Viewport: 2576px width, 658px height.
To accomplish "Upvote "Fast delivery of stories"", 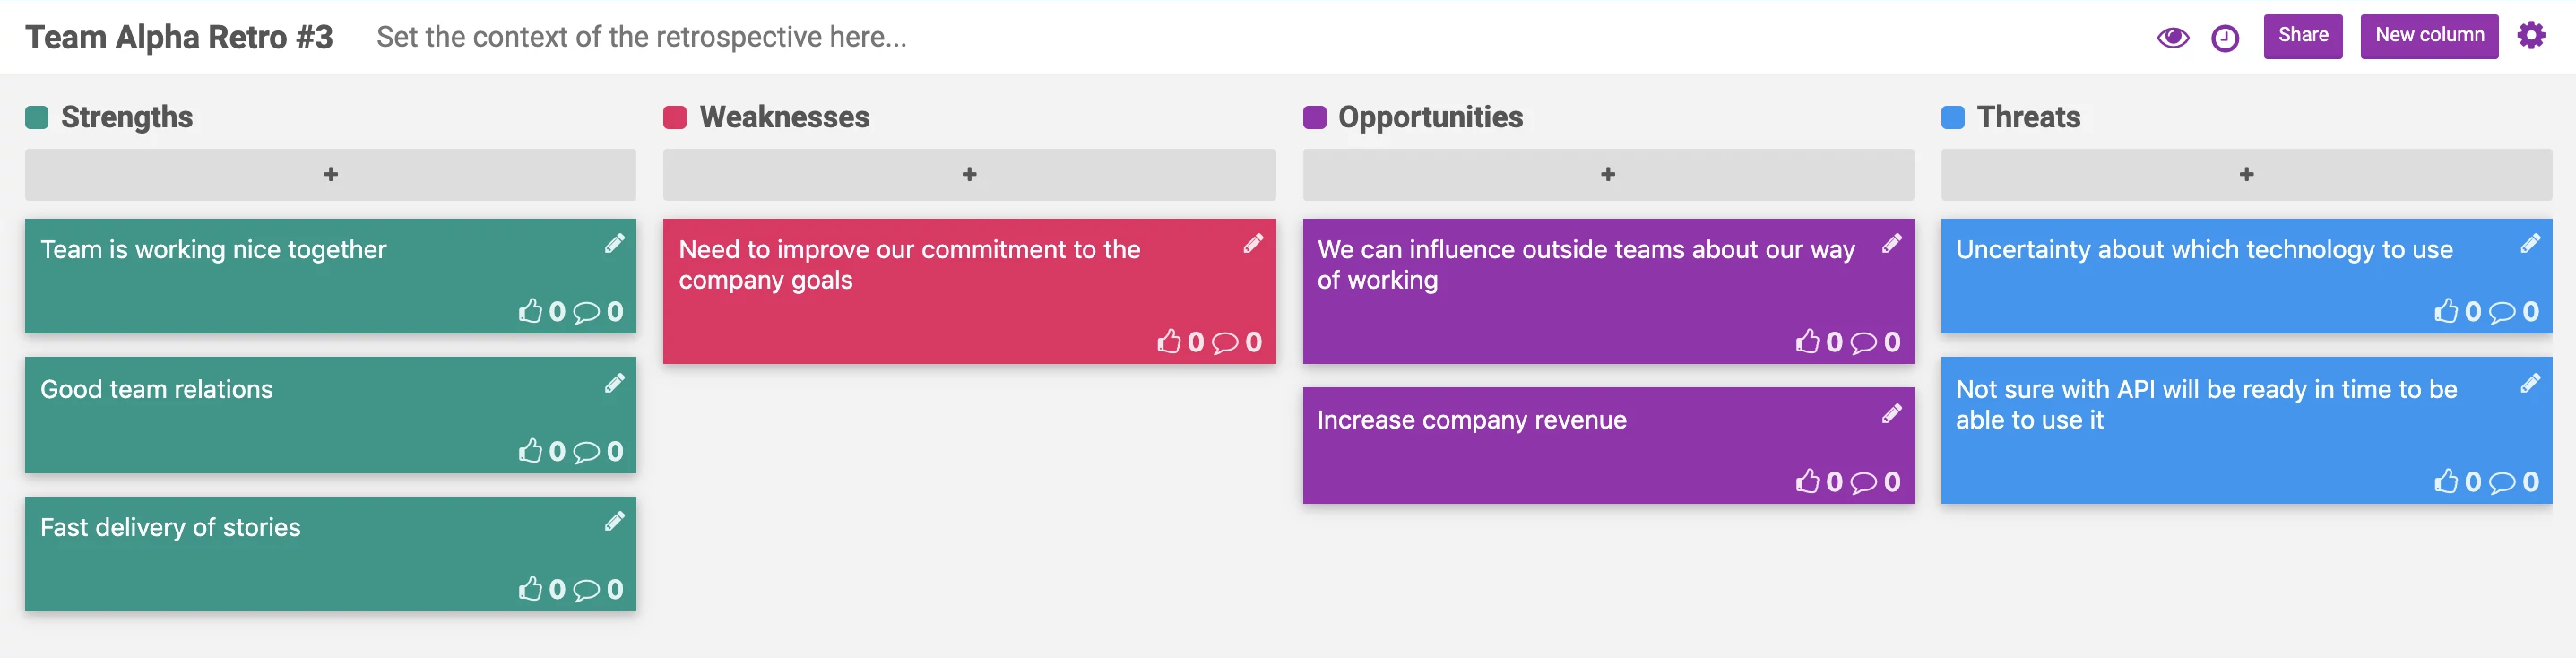I will tap(532, 589).
